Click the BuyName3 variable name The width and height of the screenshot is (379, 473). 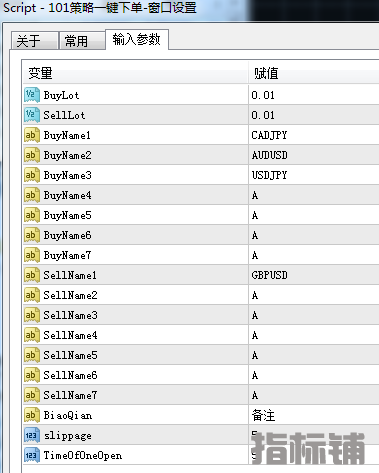67,175
